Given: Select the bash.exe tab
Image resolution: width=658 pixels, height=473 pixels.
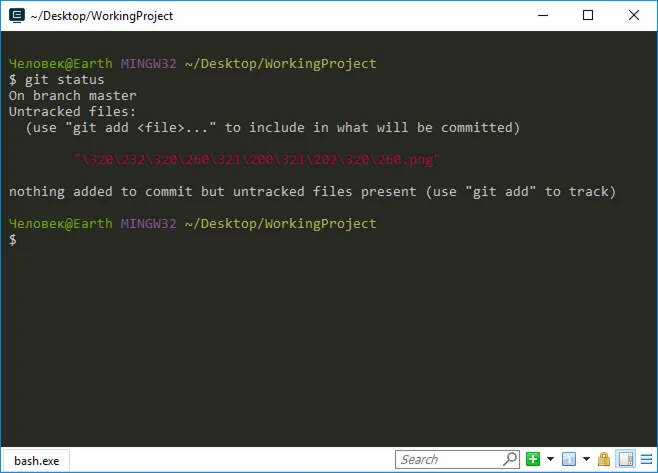Looking at the screenshot, I should (x=36, y=460).
